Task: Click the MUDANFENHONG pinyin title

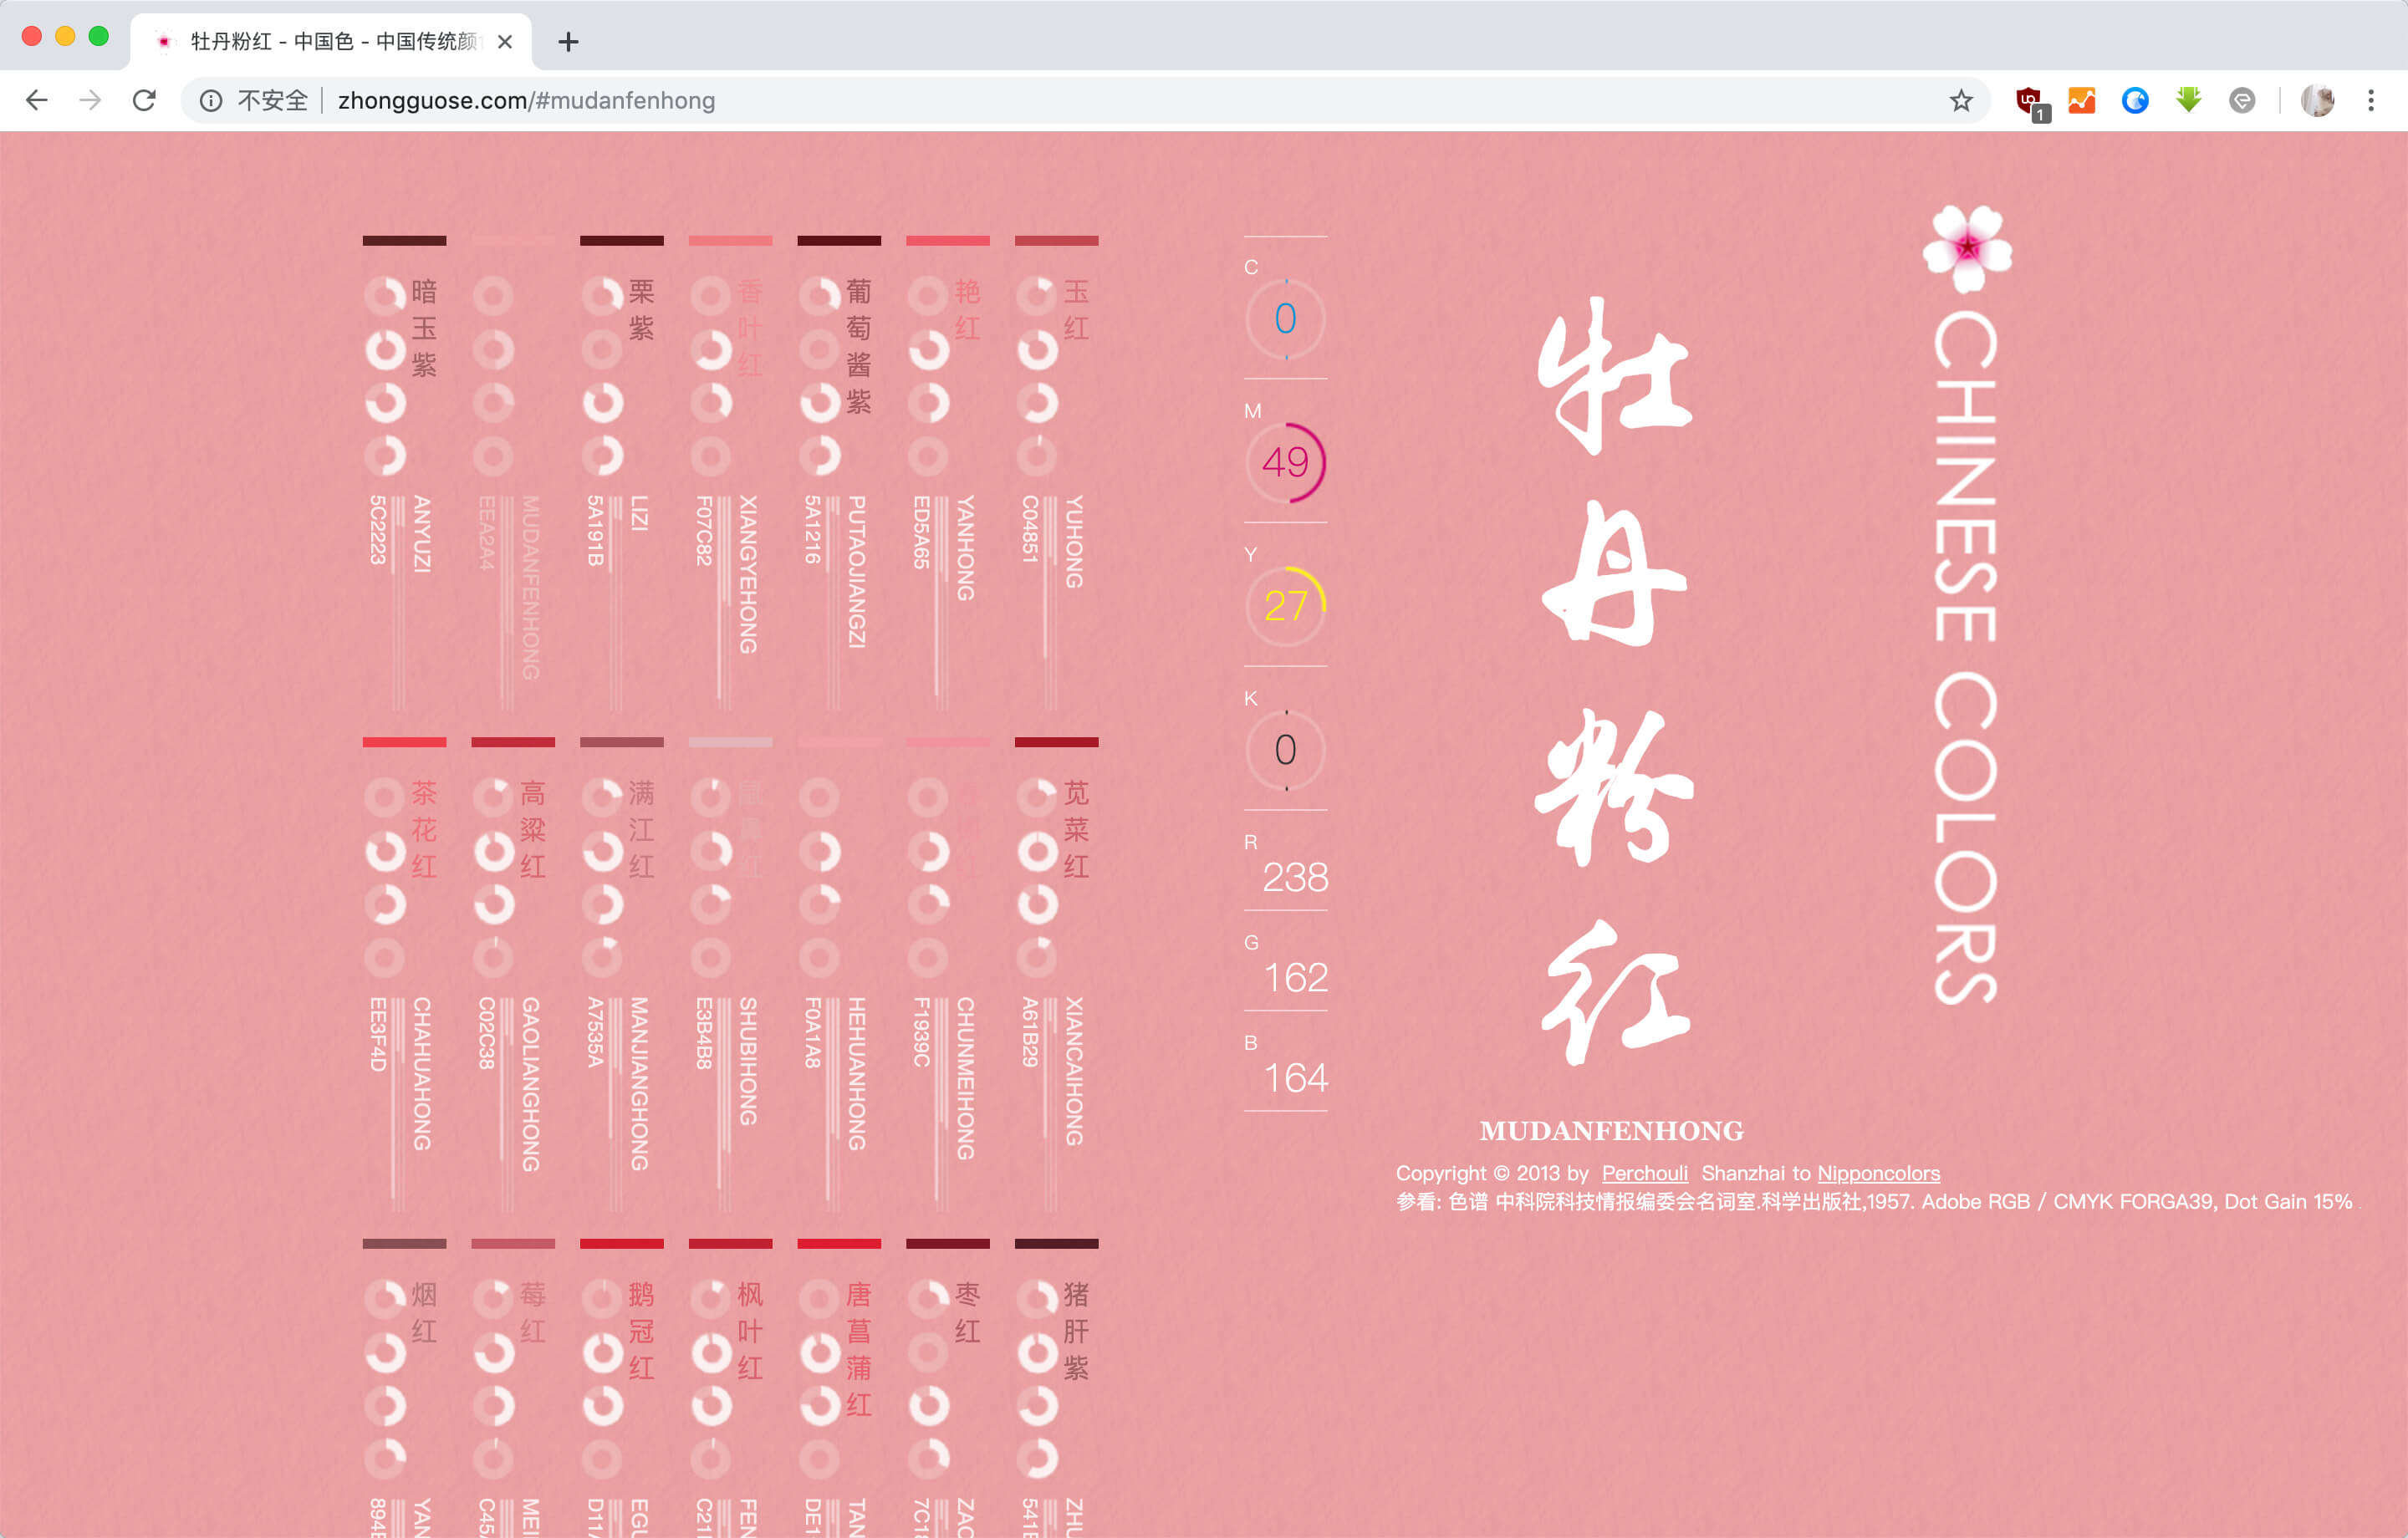Action: 1611,1131
